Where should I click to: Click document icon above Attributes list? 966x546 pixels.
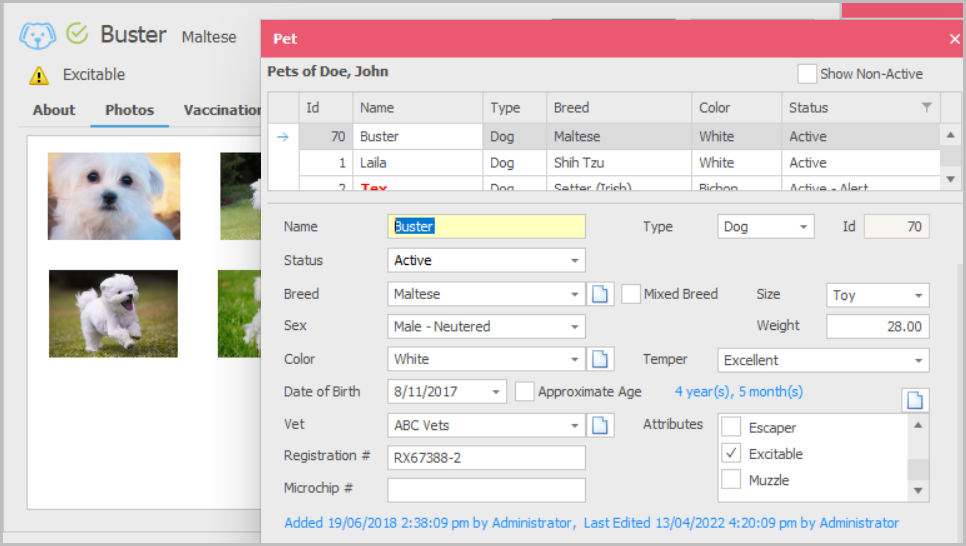point(915,400)
